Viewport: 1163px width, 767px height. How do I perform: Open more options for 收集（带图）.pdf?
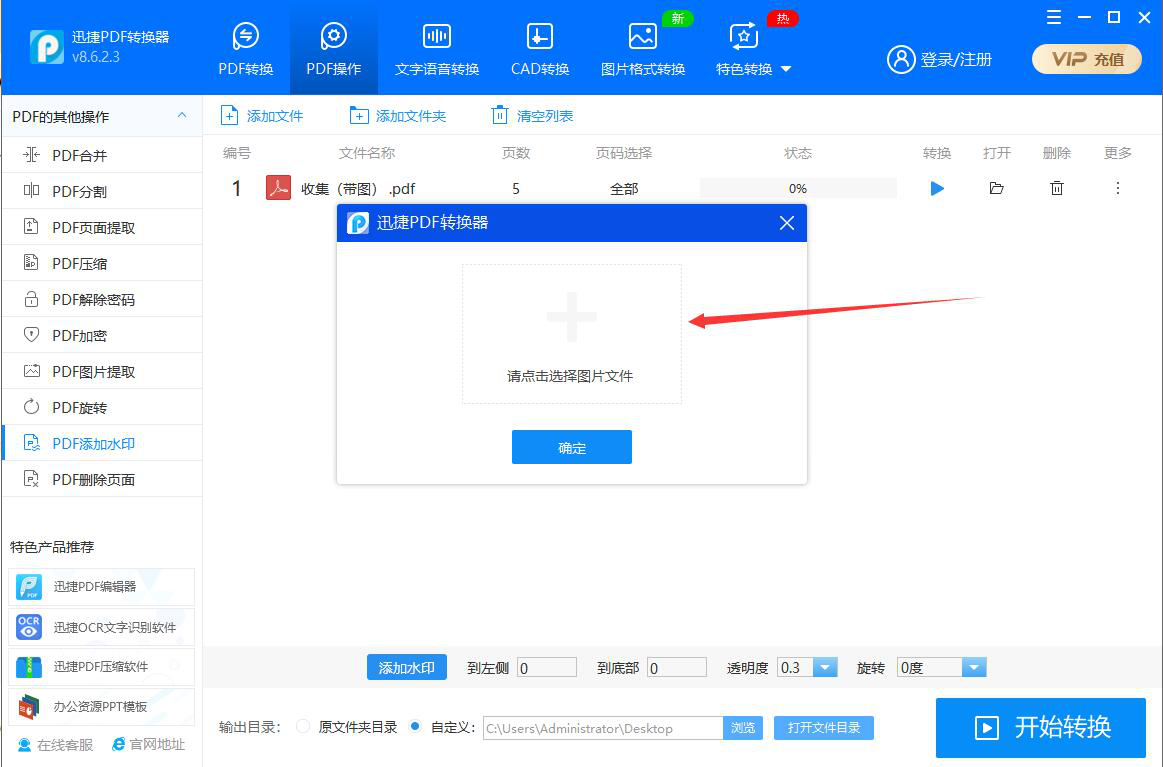(1118, 188)
